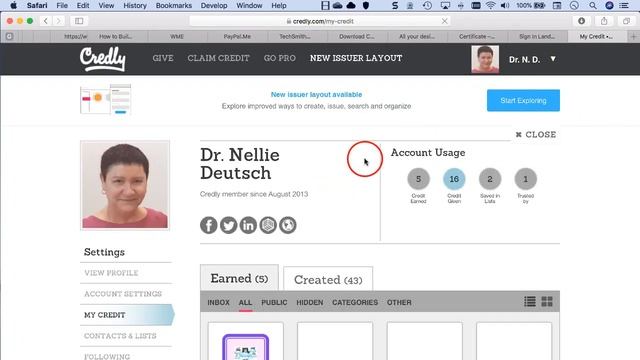Click Wi-Fi status icon in menu bar
This screenshot has width=640, height=360.
490,5
